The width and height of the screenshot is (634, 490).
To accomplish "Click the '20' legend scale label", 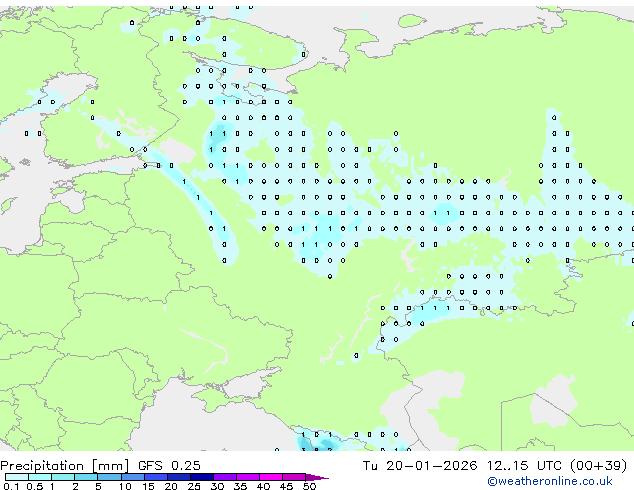I will (171, 486).
